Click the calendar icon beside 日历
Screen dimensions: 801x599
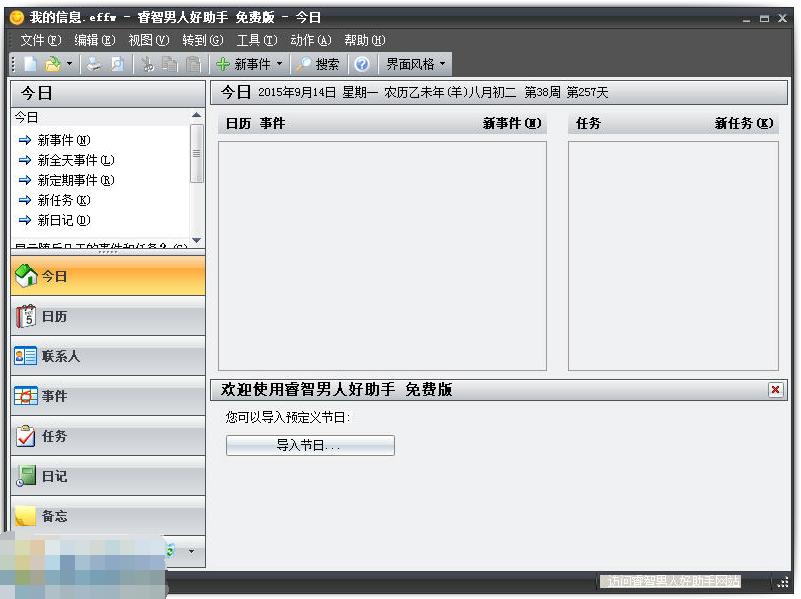tap(26, 317)
